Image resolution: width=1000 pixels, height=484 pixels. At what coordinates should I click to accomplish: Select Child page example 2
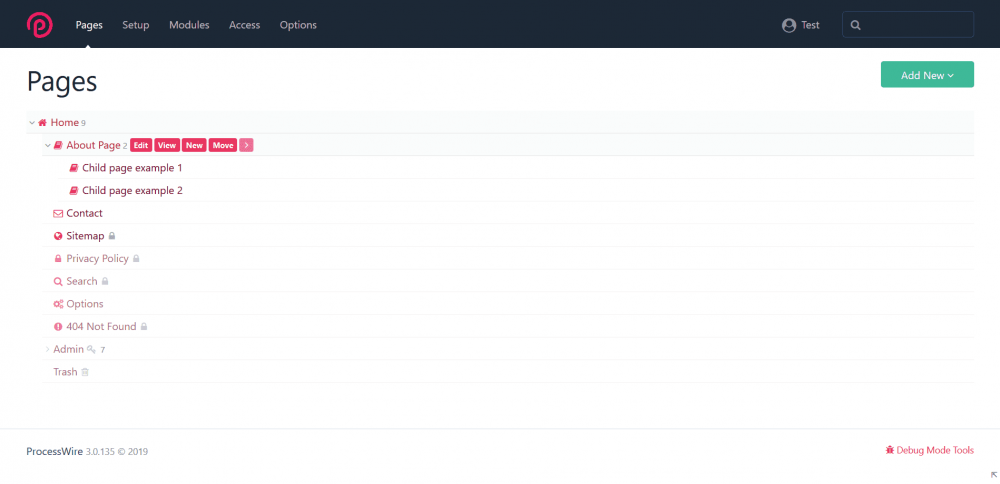click(132, 191)
